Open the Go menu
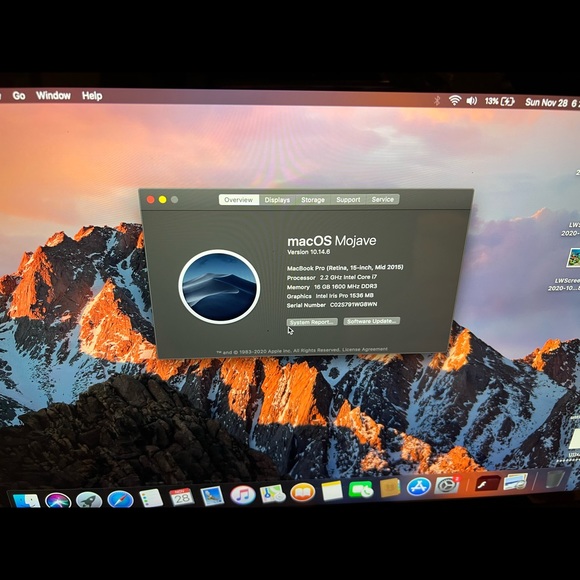The height and width of the screenshot is (580, 580). pyautogui.click(x=19, y=96)
